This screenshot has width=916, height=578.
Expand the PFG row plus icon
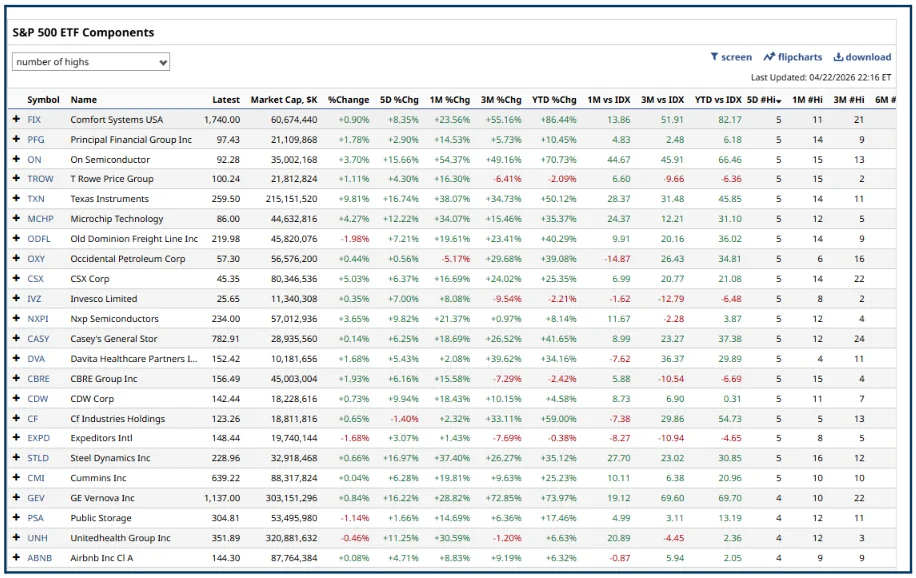(16, 139)
